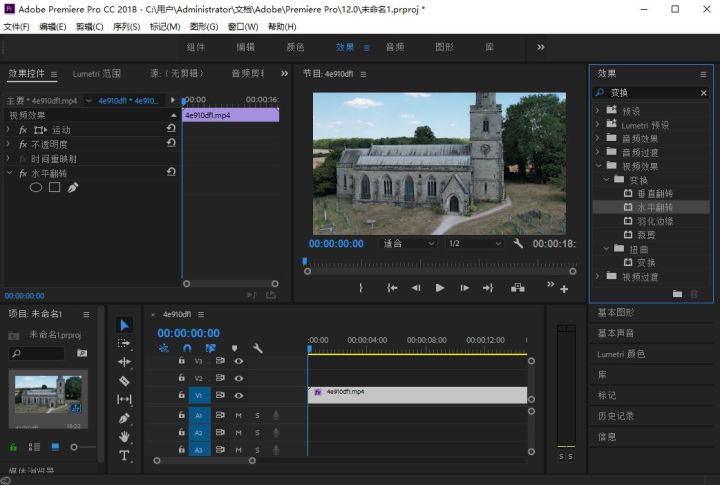Image resolution: width=720 pixels, height=485 pixels.
Task: Open the 适合 zoom level dropdown
Action: coord(409,243)
